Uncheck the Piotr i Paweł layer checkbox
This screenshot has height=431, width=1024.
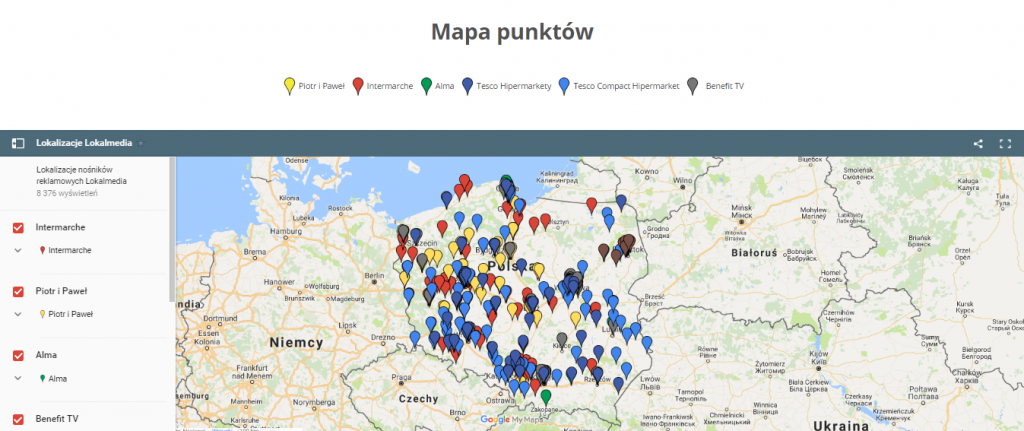click(18, 292)
